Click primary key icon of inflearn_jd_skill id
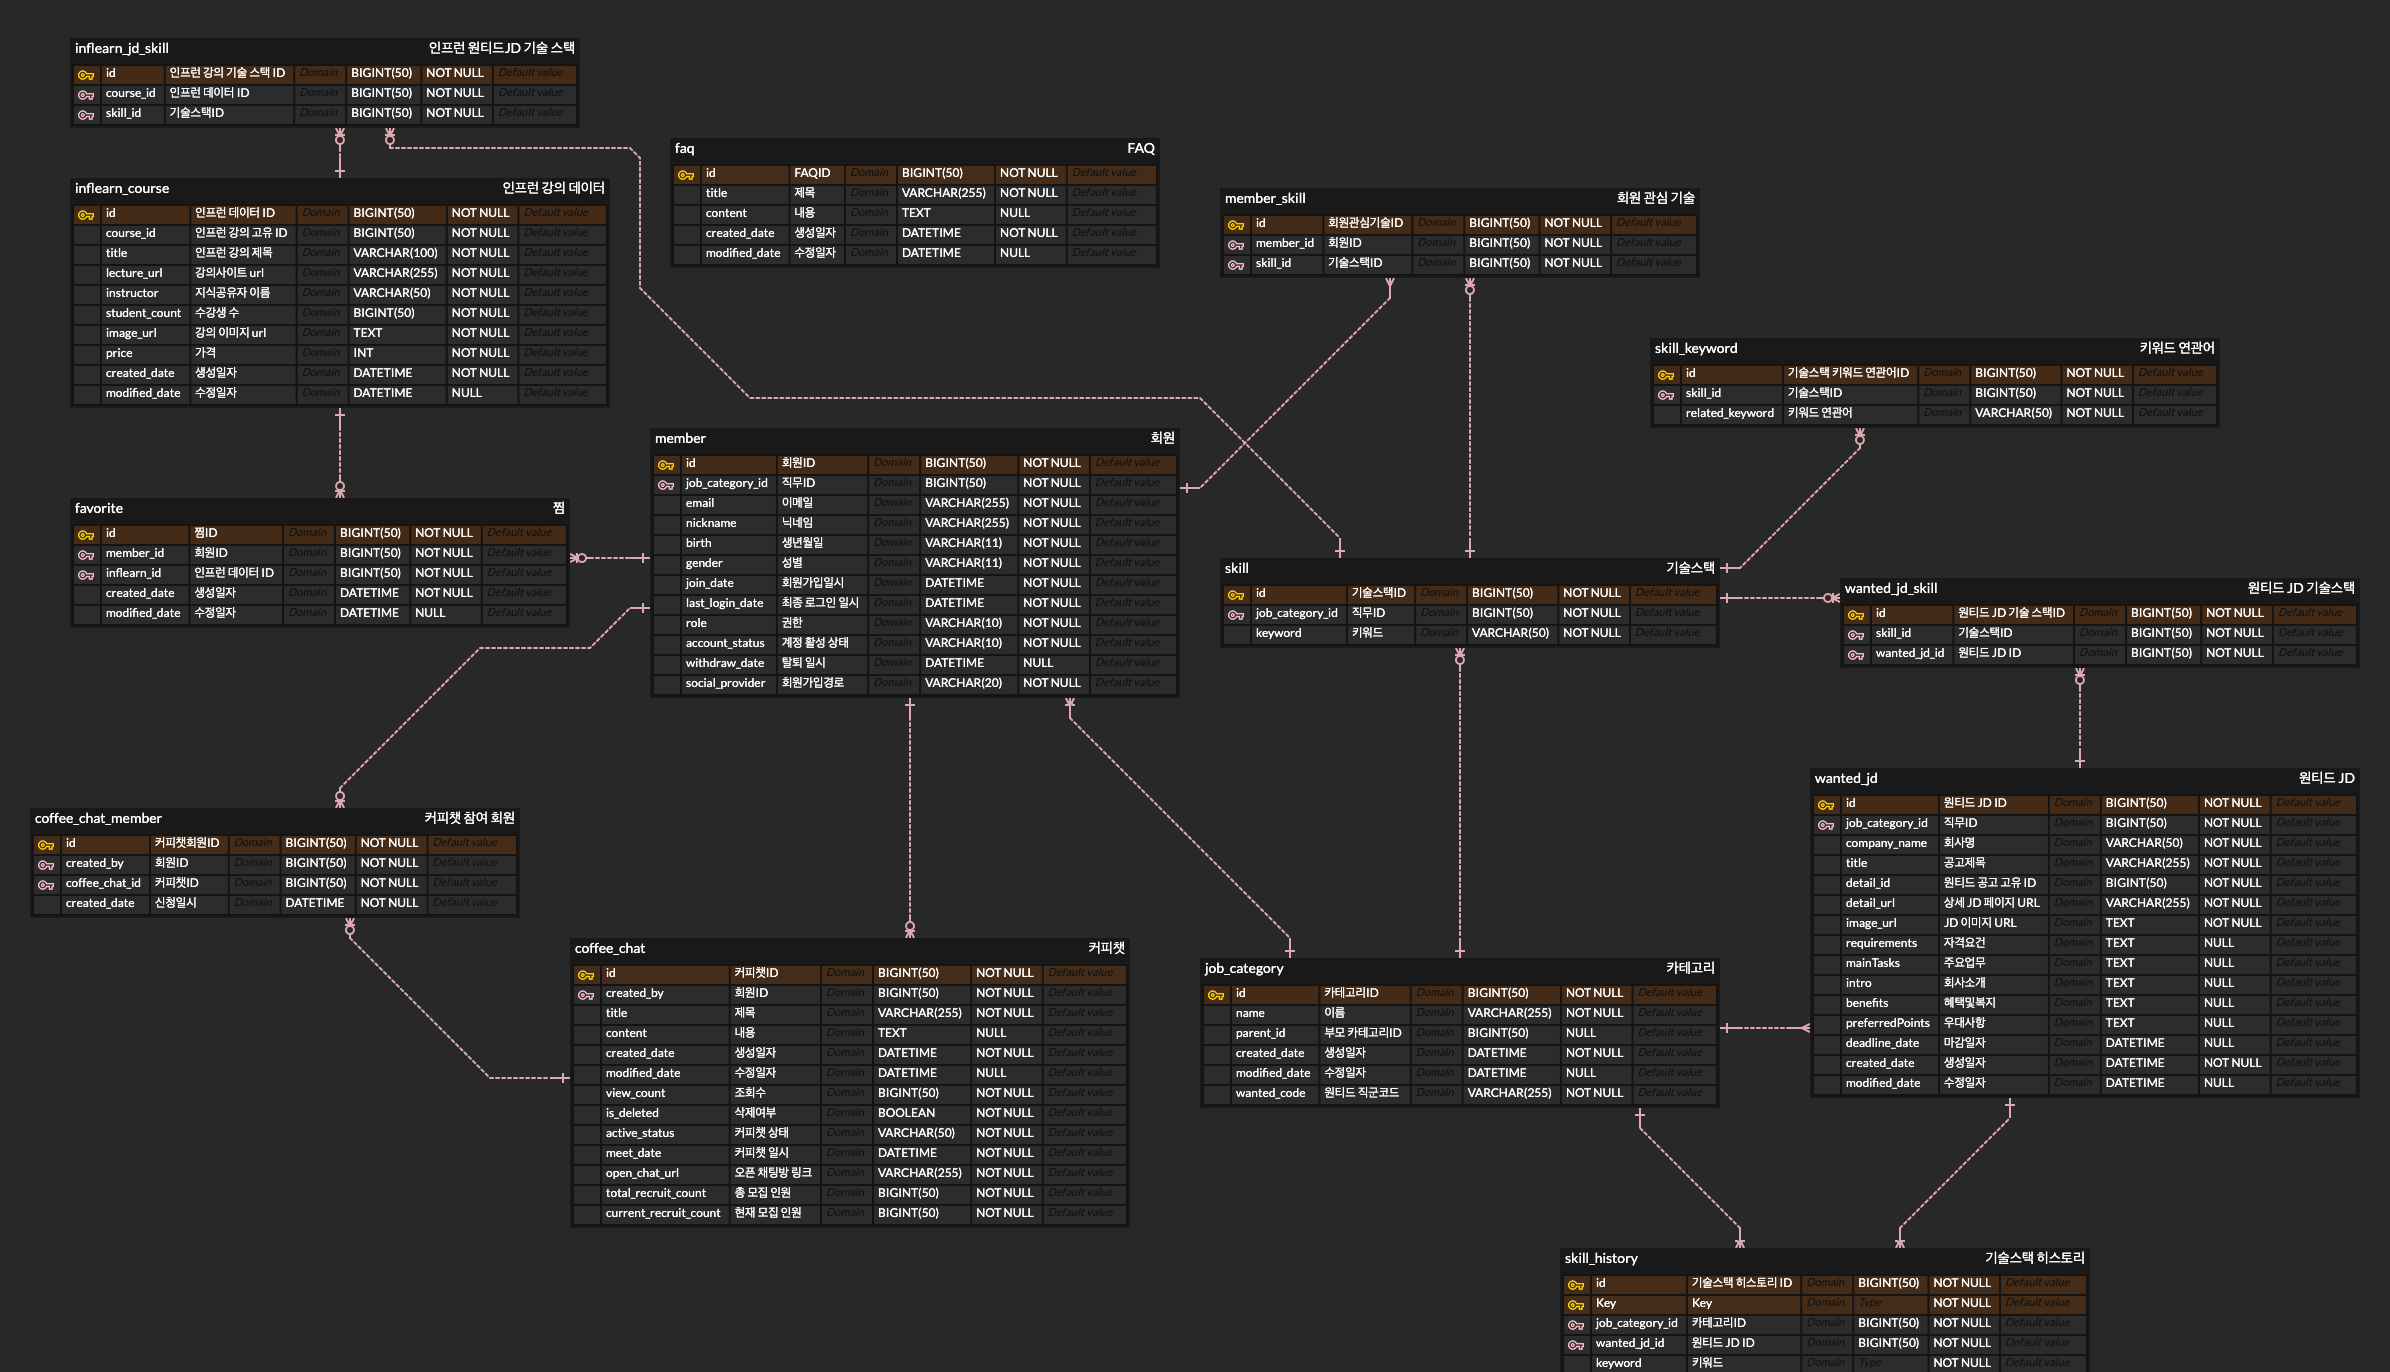This screenshot has height=1372, width=2390. click(86, 74)
